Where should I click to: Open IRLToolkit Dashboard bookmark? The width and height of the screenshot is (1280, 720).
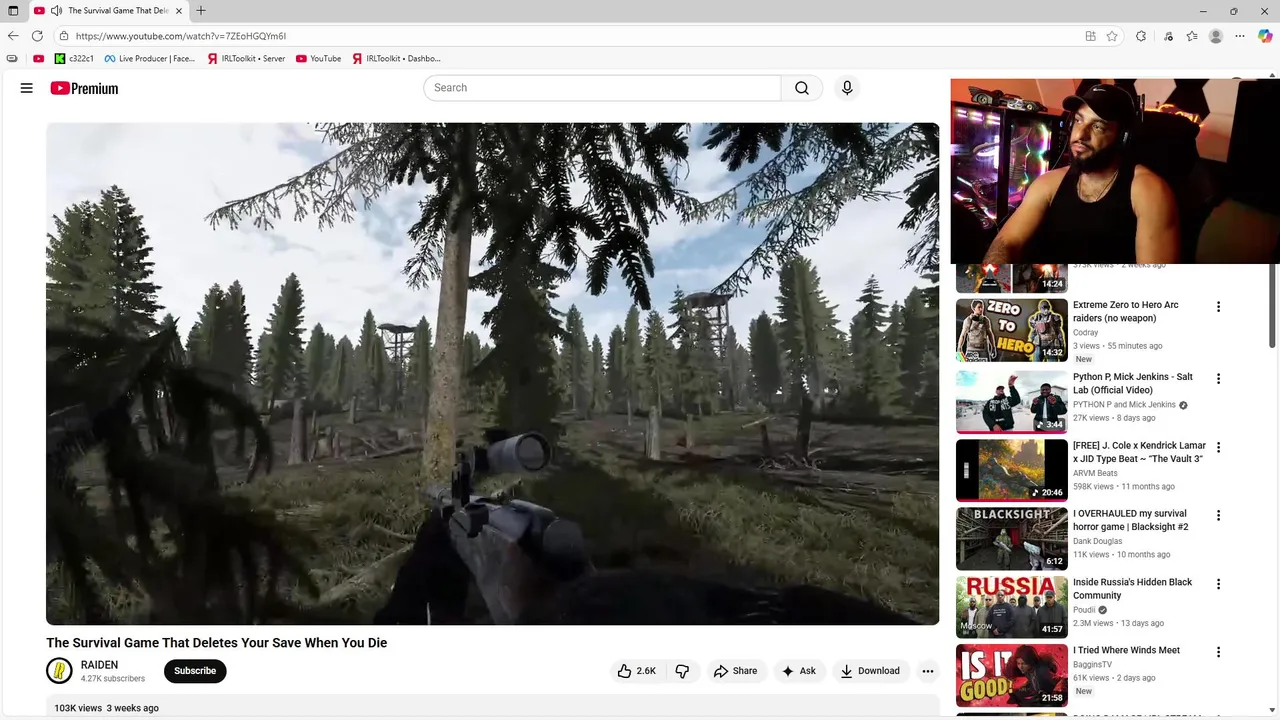(x=397, y=58)
